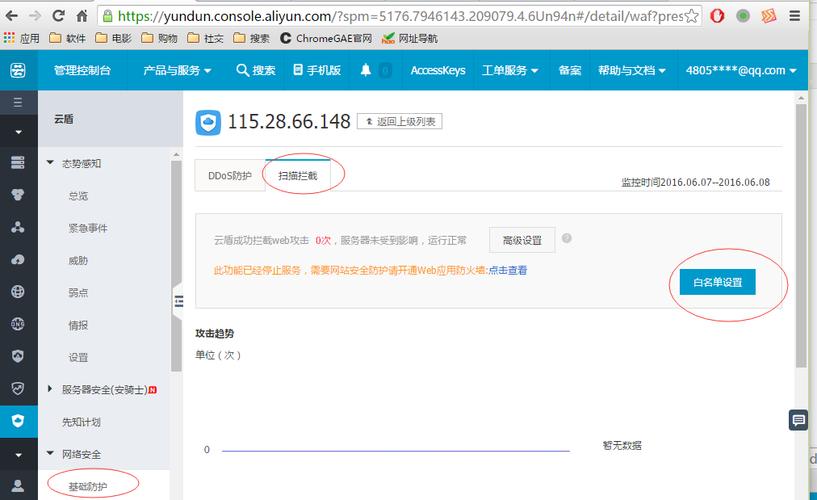This screenshot has height=500, width=817.
Task: Select 威胁 in the left tree
Action: pyautogui.click(x=78, y=260)
